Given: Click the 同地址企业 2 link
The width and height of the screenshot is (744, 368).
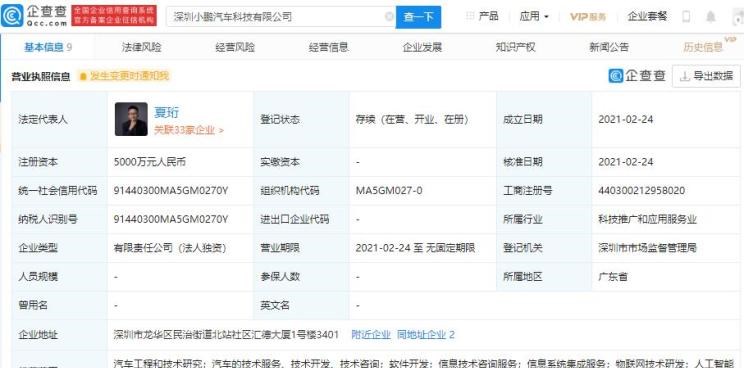Looking at the screenshot, I should (x=426, y=335).
